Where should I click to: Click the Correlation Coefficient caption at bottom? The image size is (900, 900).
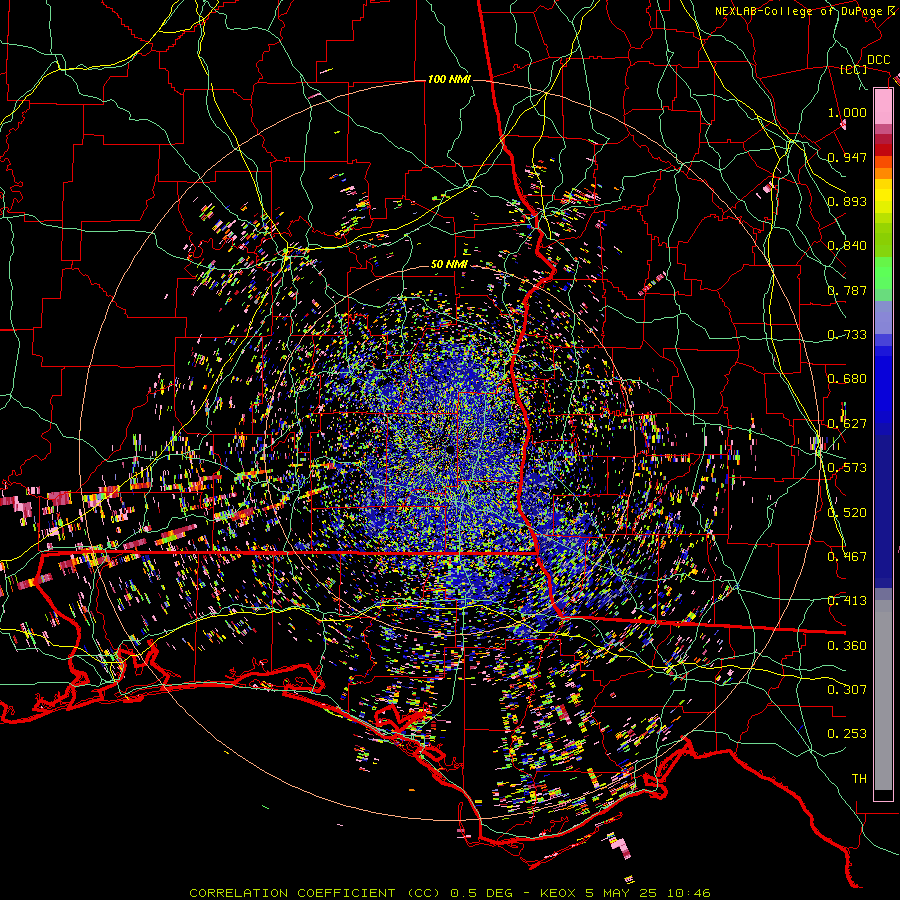click(450, 893)
